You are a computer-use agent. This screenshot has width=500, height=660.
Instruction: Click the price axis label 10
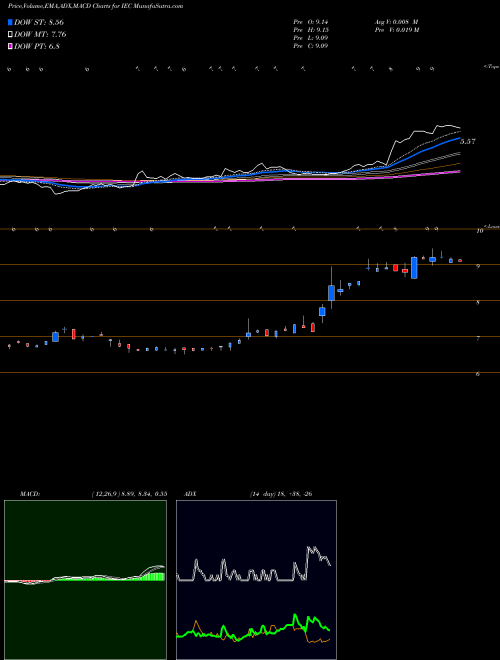click(479, 231)
